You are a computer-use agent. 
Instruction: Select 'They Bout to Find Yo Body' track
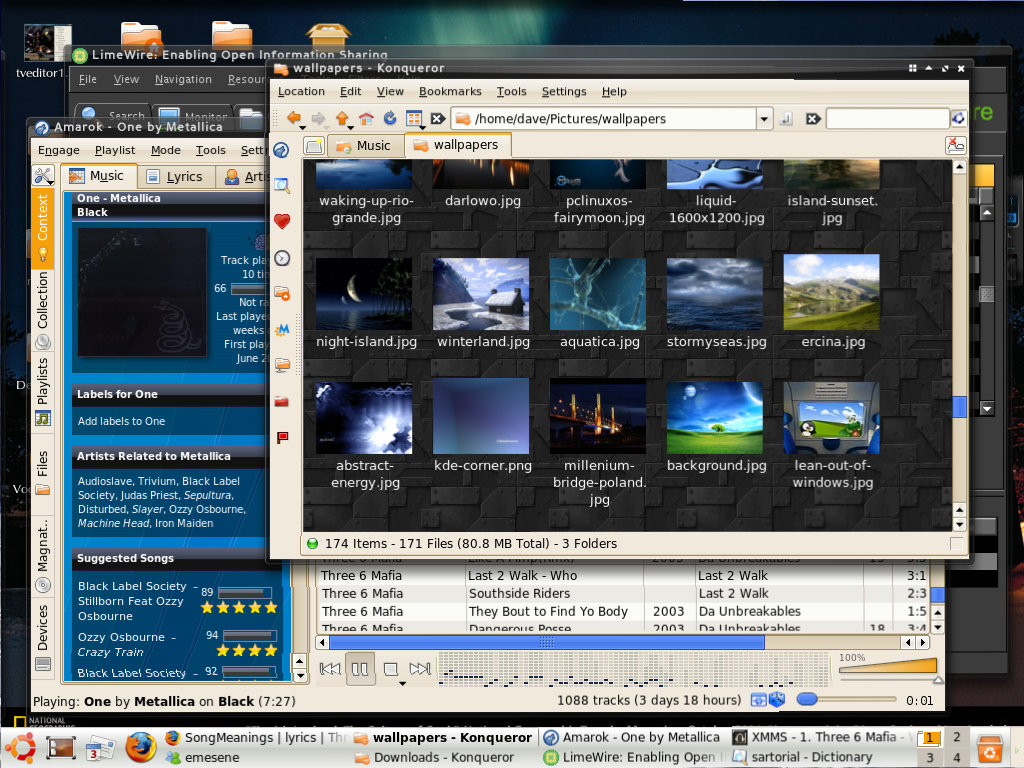coord(548,611)
